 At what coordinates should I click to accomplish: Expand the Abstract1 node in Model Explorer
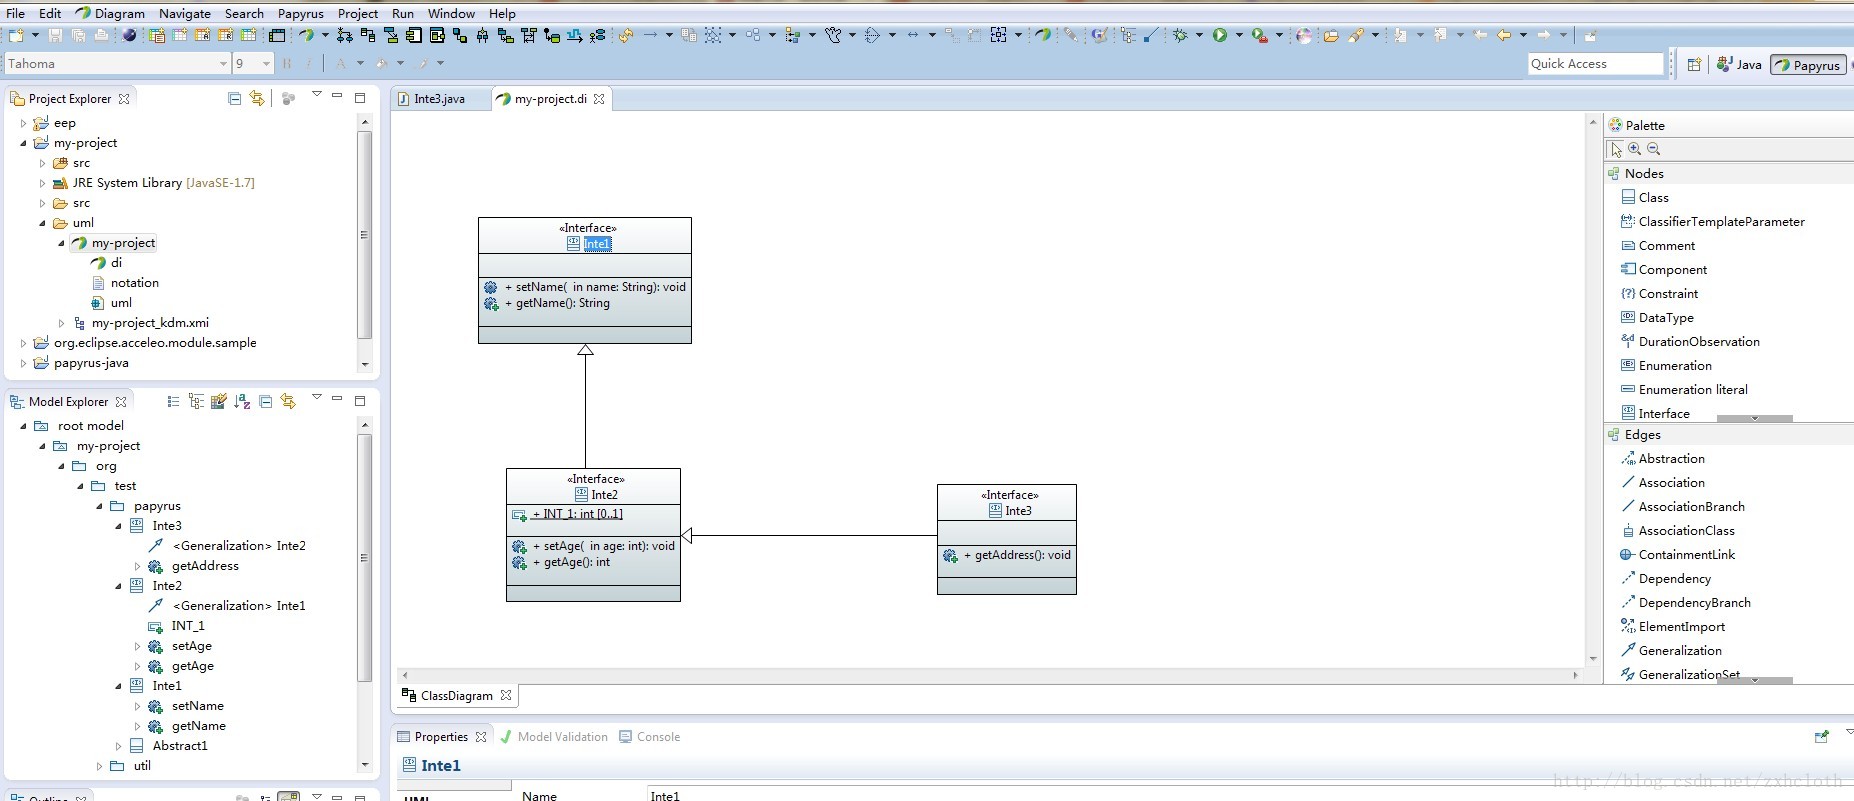(118, 746)
